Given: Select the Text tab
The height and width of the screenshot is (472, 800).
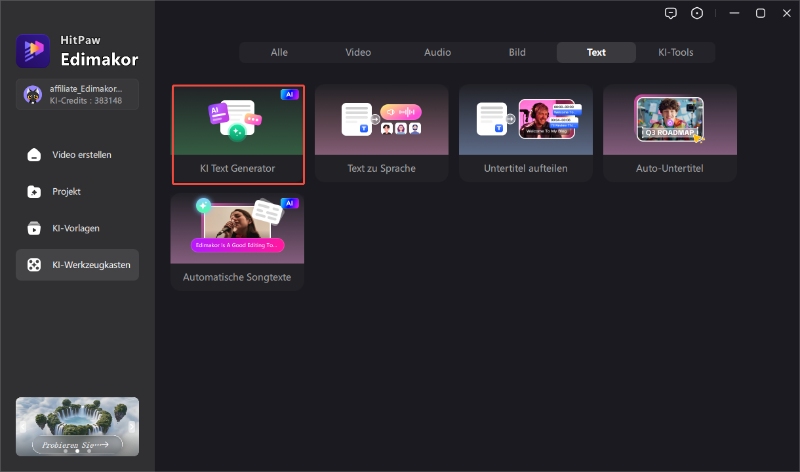Looking at the screenshot, I should pos(596,53).
